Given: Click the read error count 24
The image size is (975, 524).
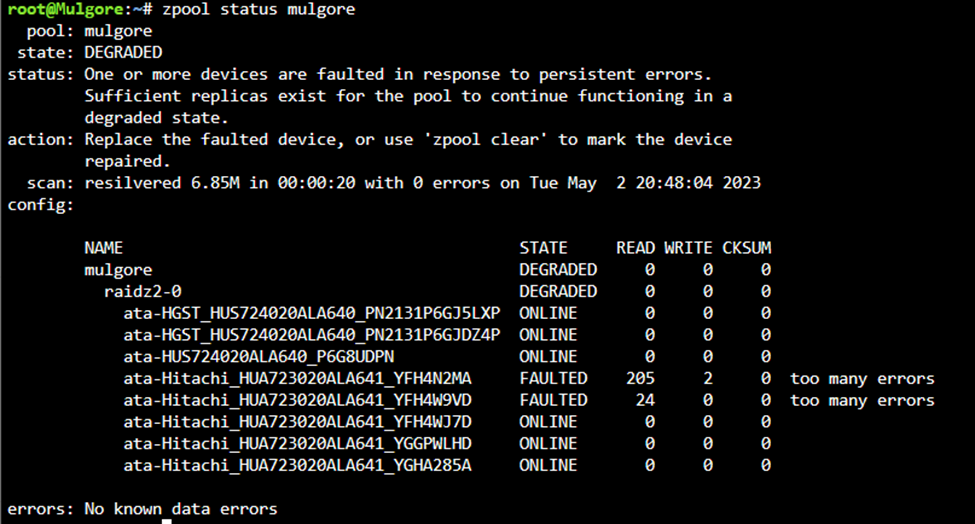Looking at the screenshot, I should (x=645, y=400).
